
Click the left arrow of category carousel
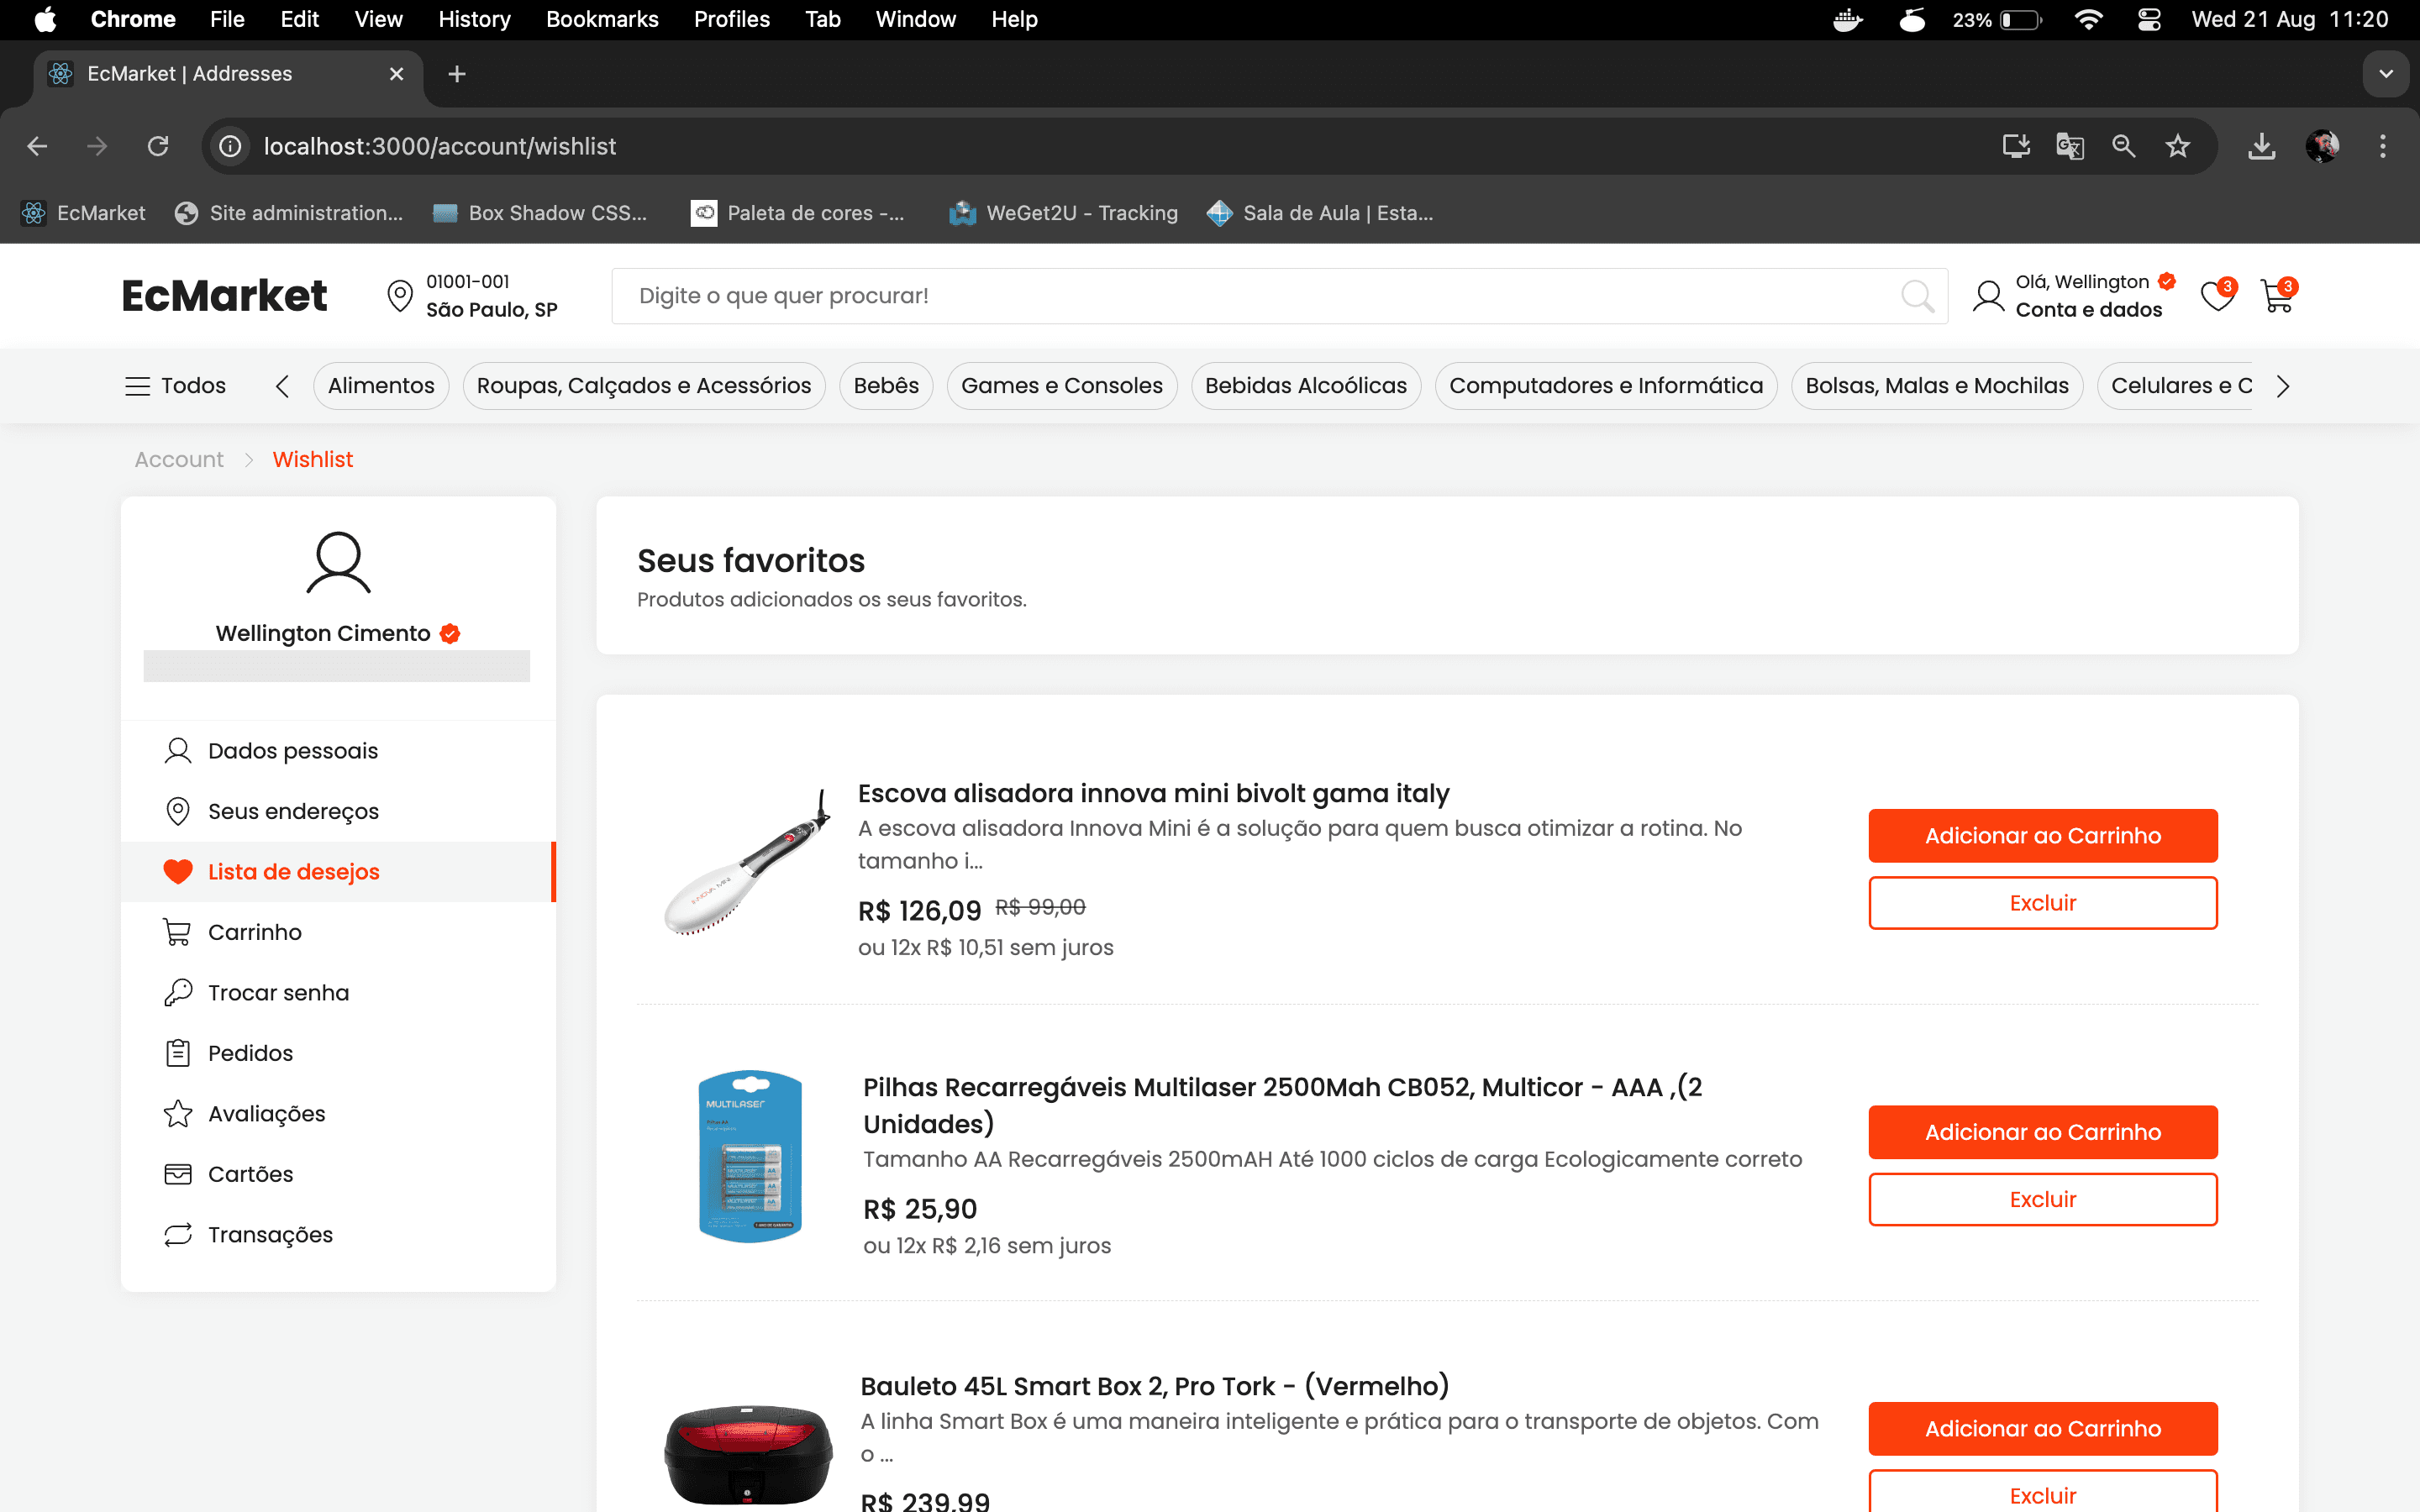(282, 386)
